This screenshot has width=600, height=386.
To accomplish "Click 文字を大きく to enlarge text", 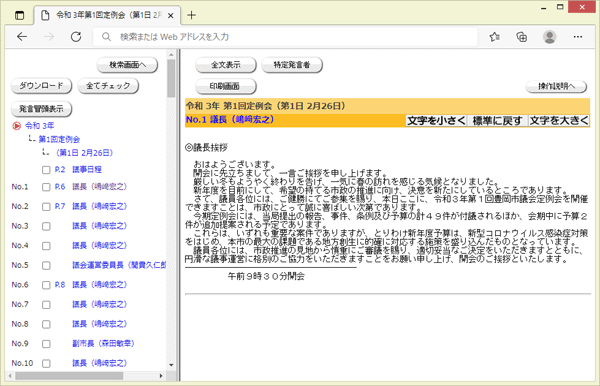I will tap(559, 121).
